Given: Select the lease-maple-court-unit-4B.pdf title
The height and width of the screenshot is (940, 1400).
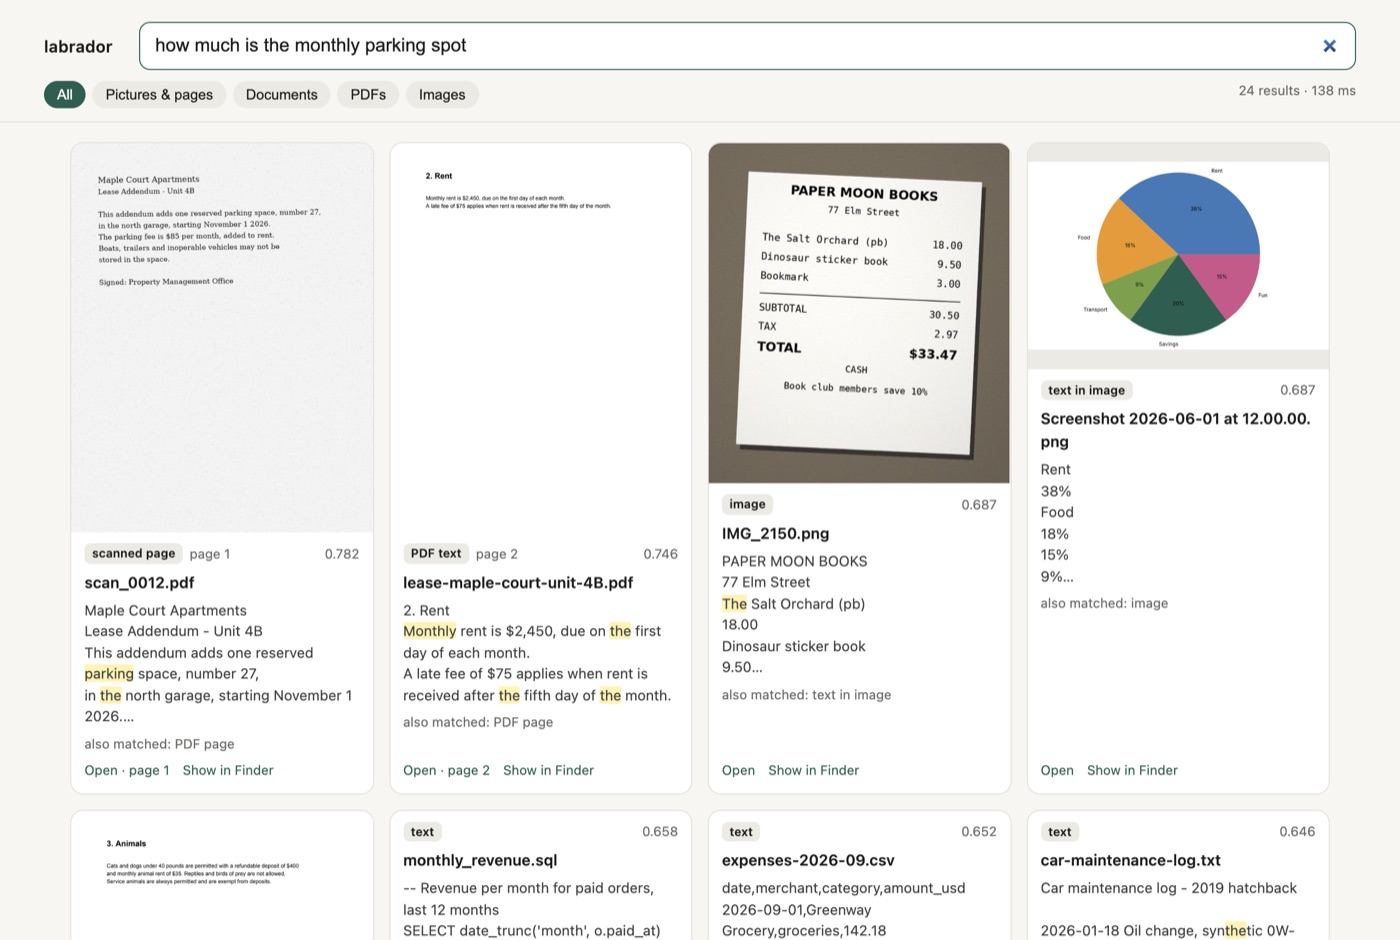Looking at the screenshot, I should tap(518, 583).
